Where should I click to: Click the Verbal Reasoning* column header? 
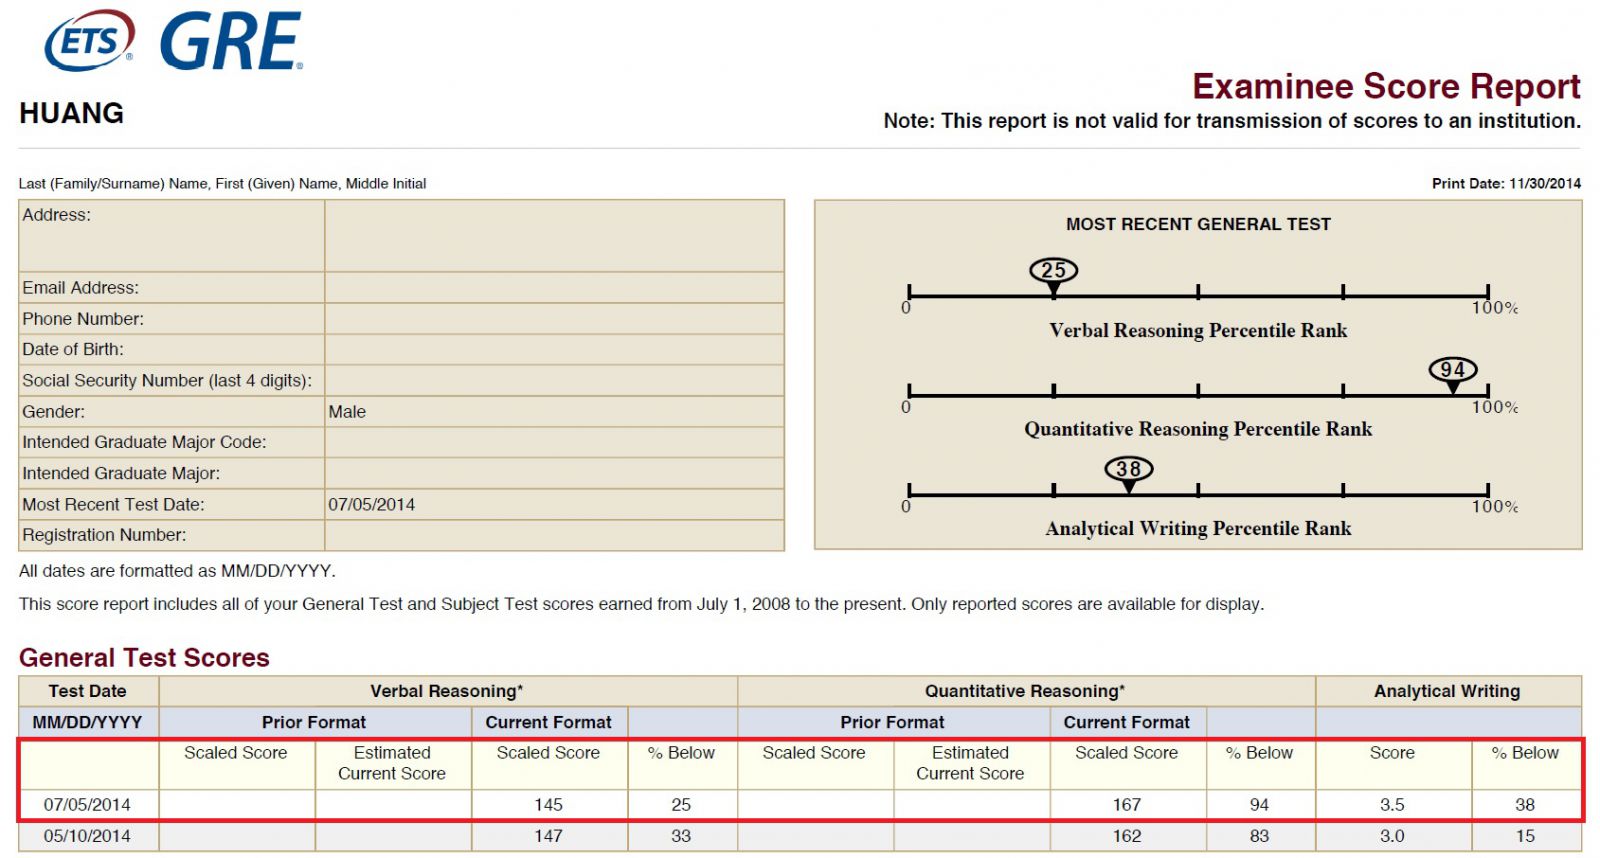[447, 691]
